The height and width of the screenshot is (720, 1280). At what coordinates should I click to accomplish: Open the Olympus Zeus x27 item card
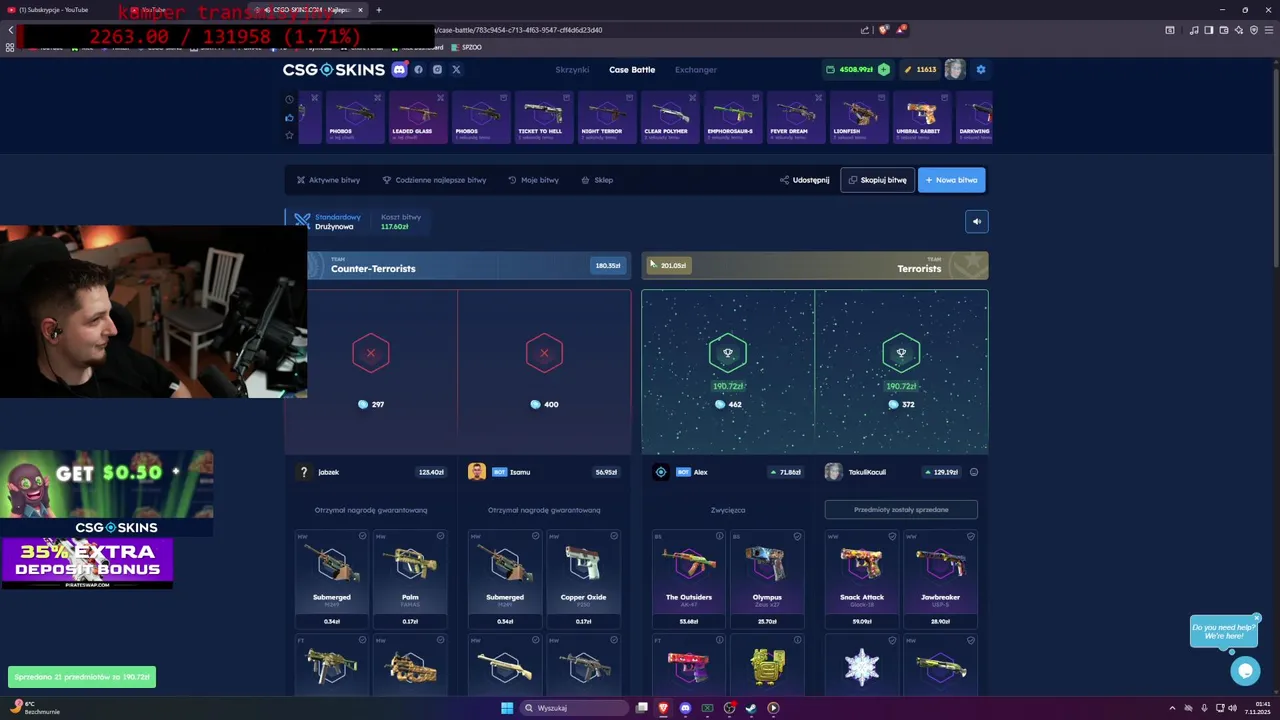[x=767, y=579]
